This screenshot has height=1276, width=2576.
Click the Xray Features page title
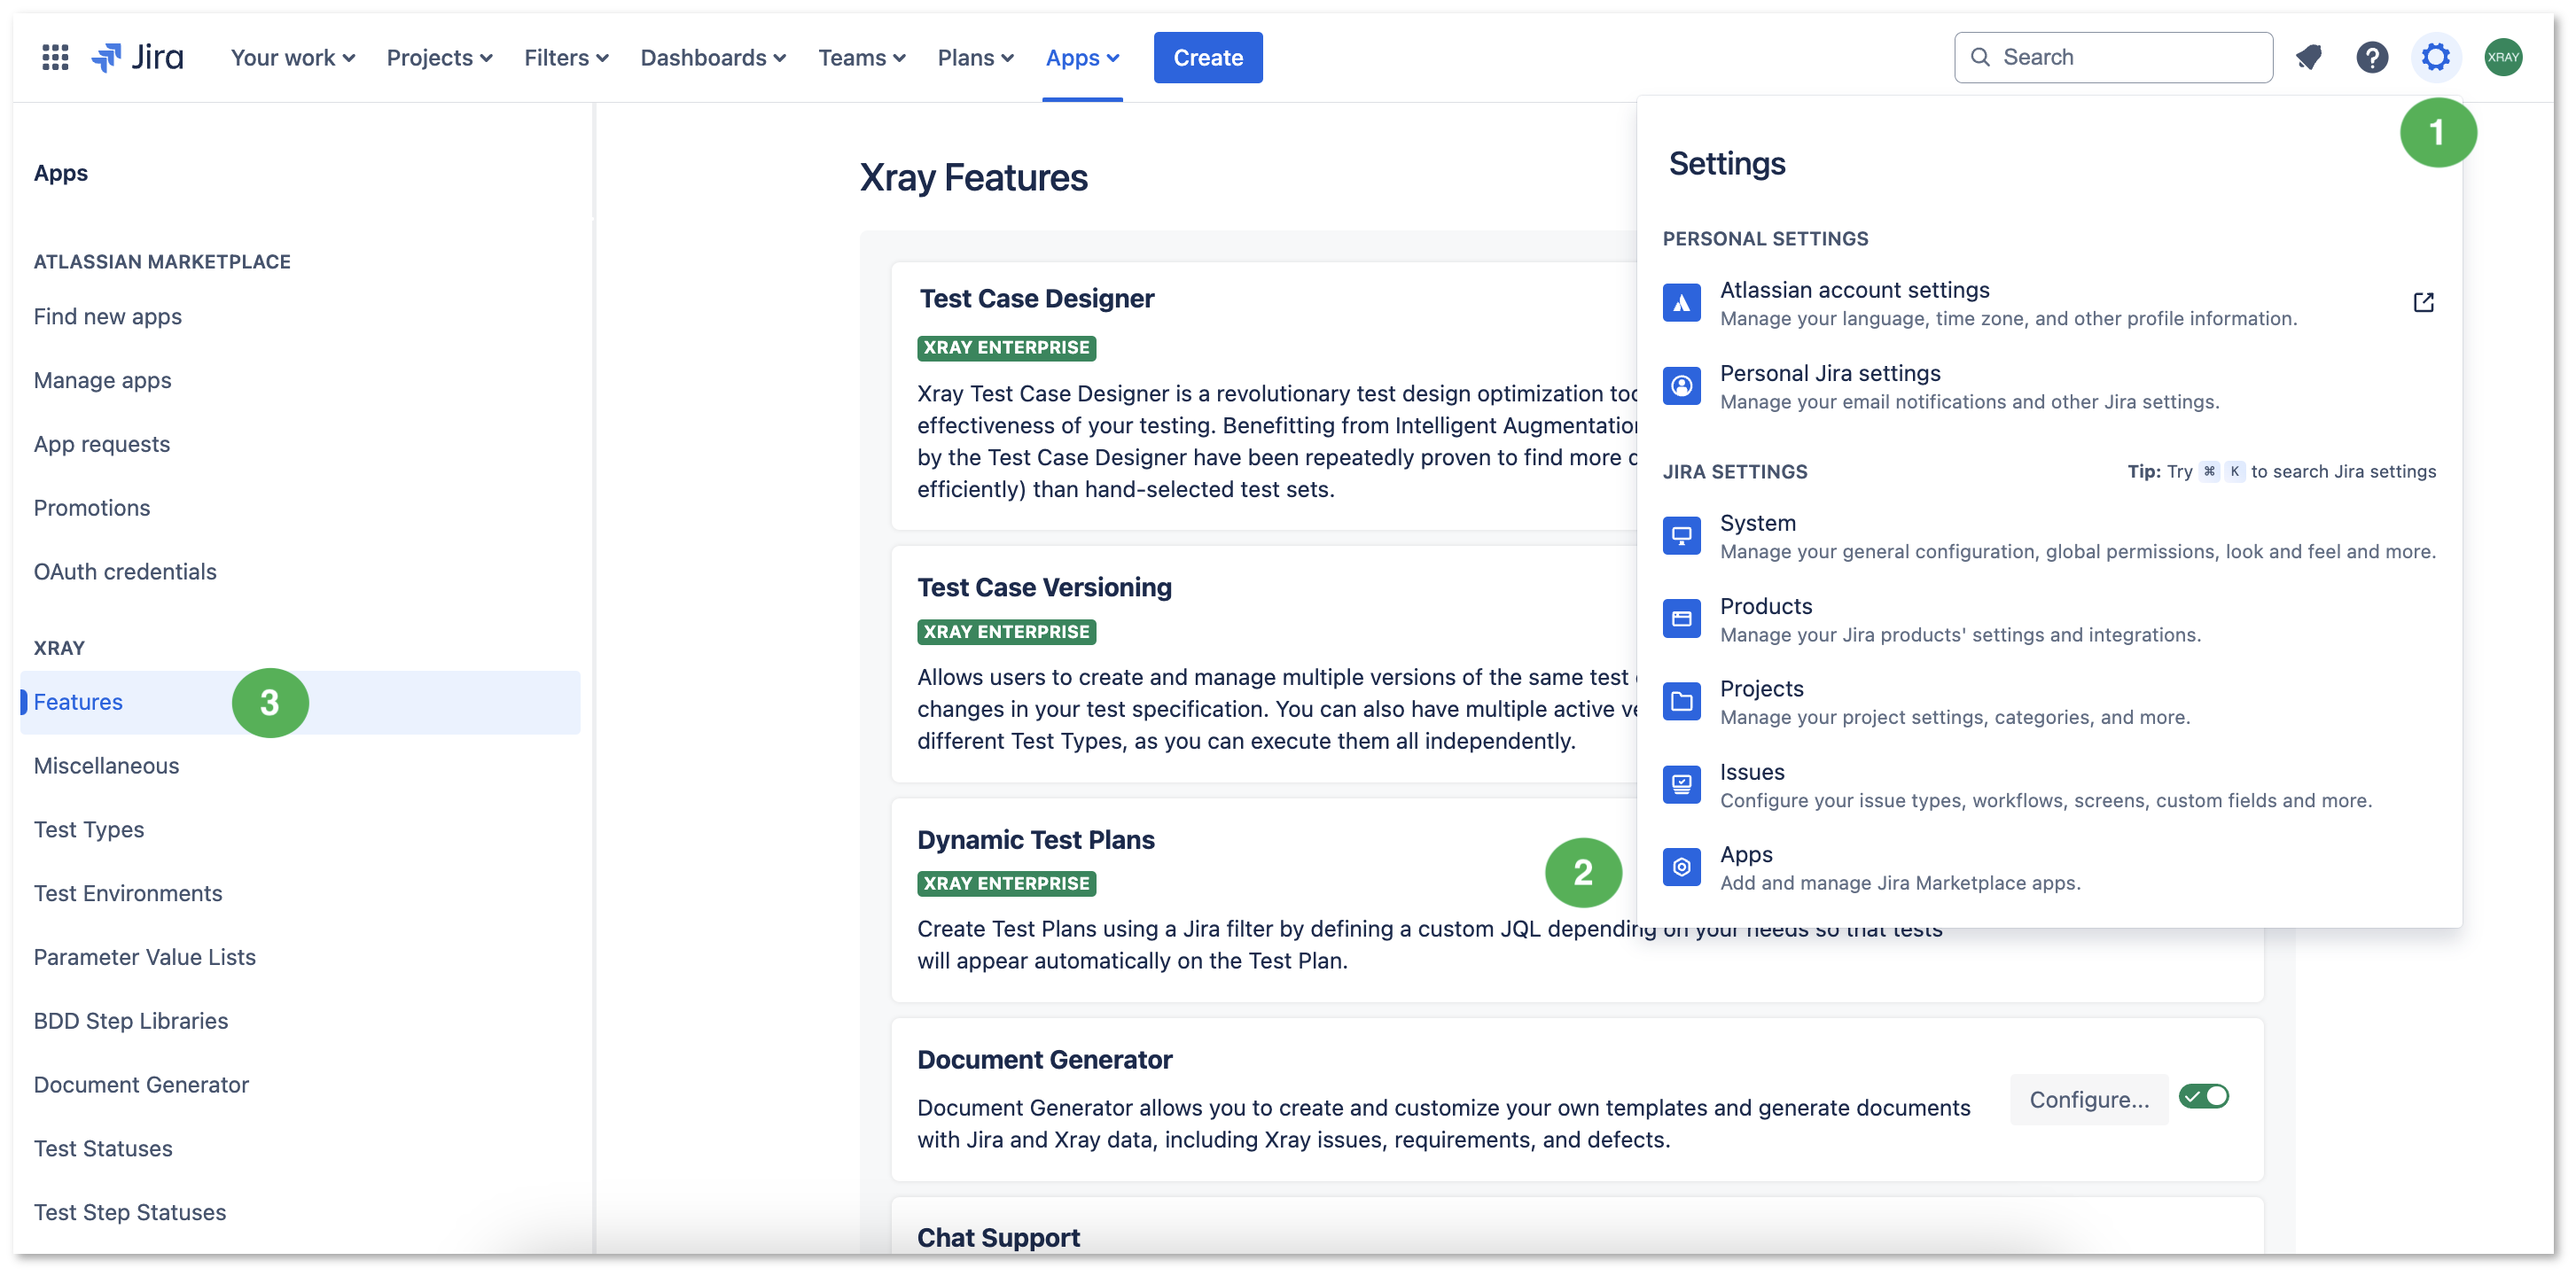(x=973, y=178)
